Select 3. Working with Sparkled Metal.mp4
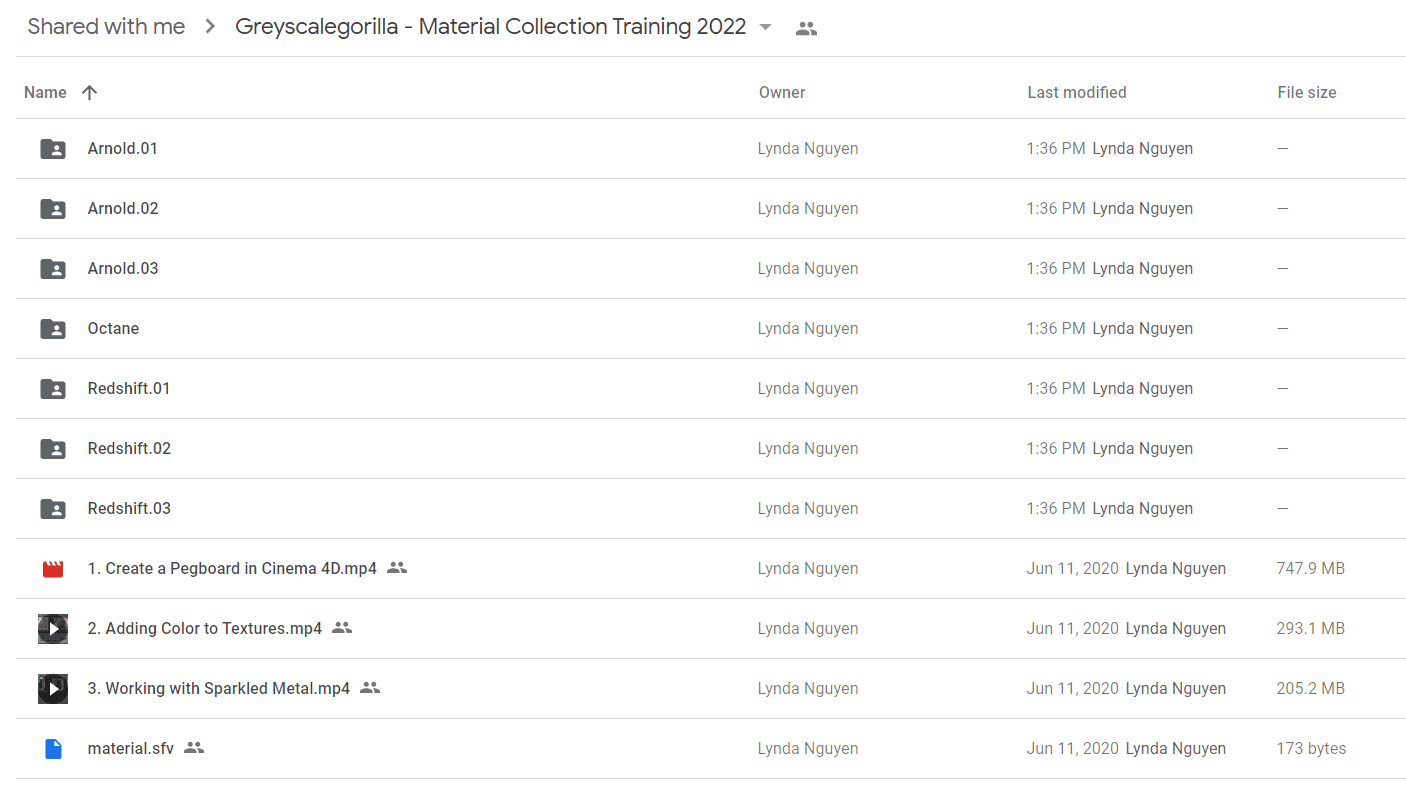Screen dimensions: 1406x785 [x=219, y=689]
